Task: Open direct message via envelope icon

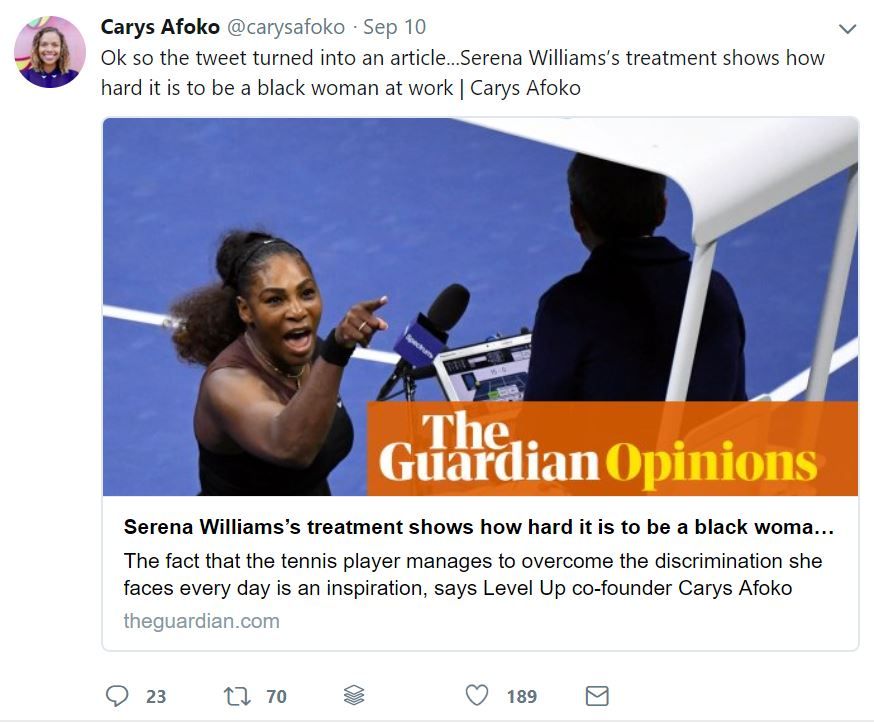Action: [597, 696]
